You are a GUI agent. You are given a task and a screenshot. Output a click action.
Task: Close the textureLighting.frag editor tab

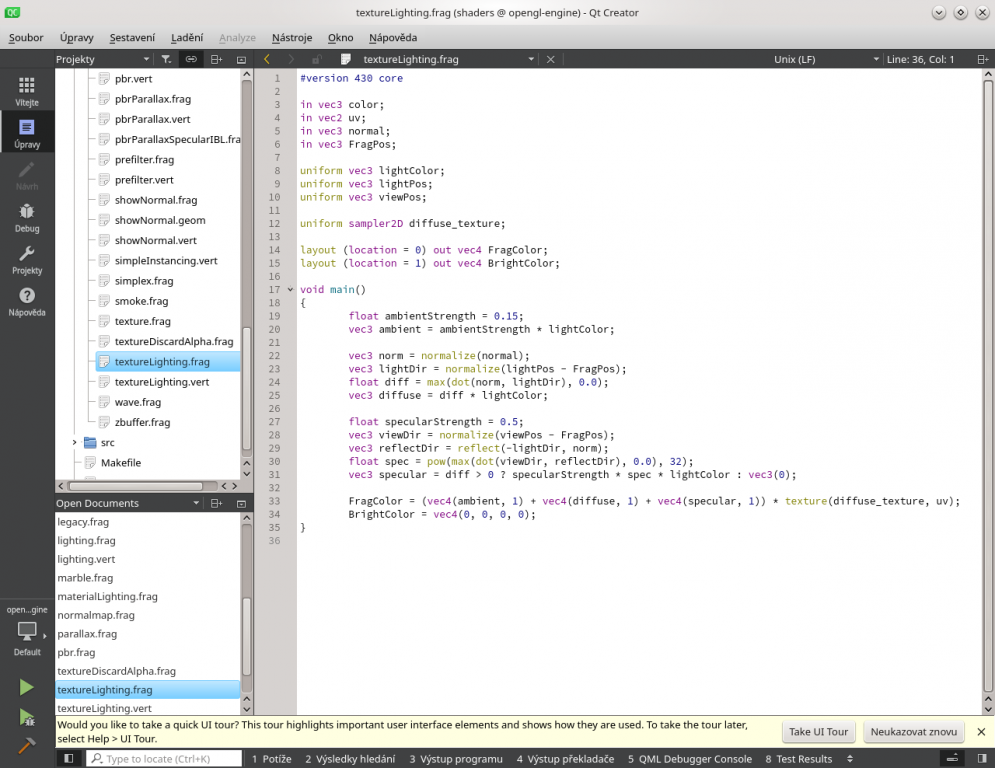pyautogui.click(x=550, y=59)
